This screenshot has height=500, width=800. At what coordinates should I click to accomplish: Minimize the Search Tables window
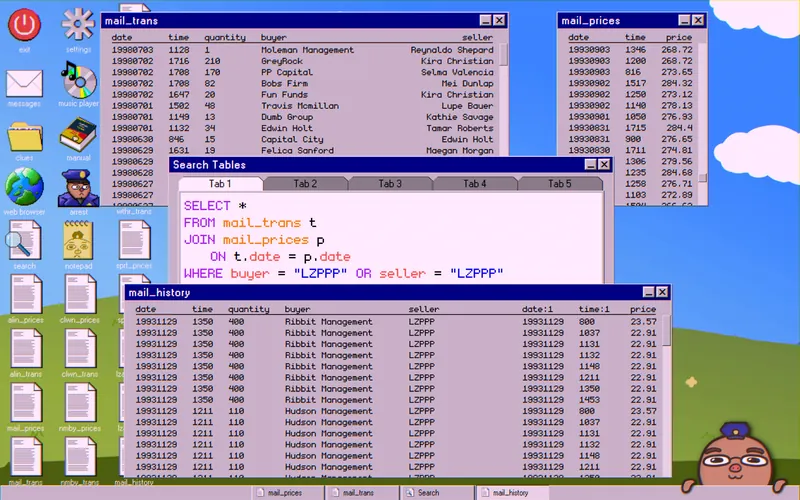point(590,164)
